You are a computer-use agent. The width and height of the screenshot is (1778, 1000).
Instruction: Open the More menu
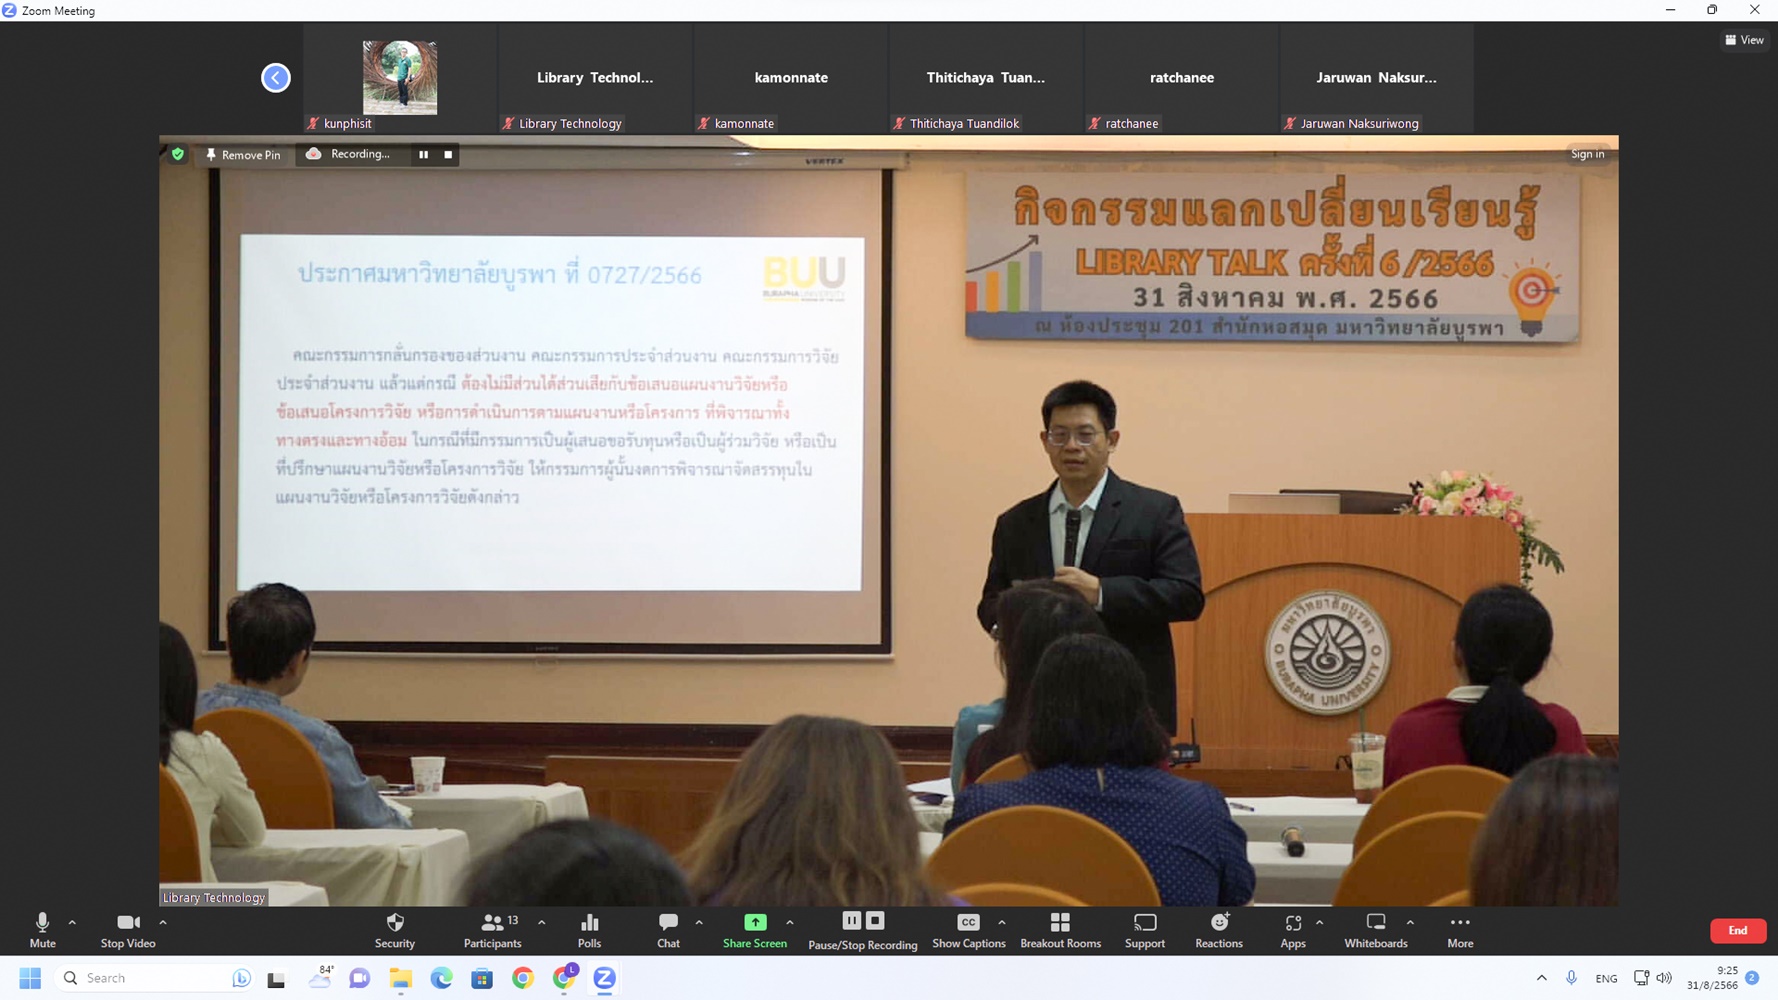coord(1459,929)
